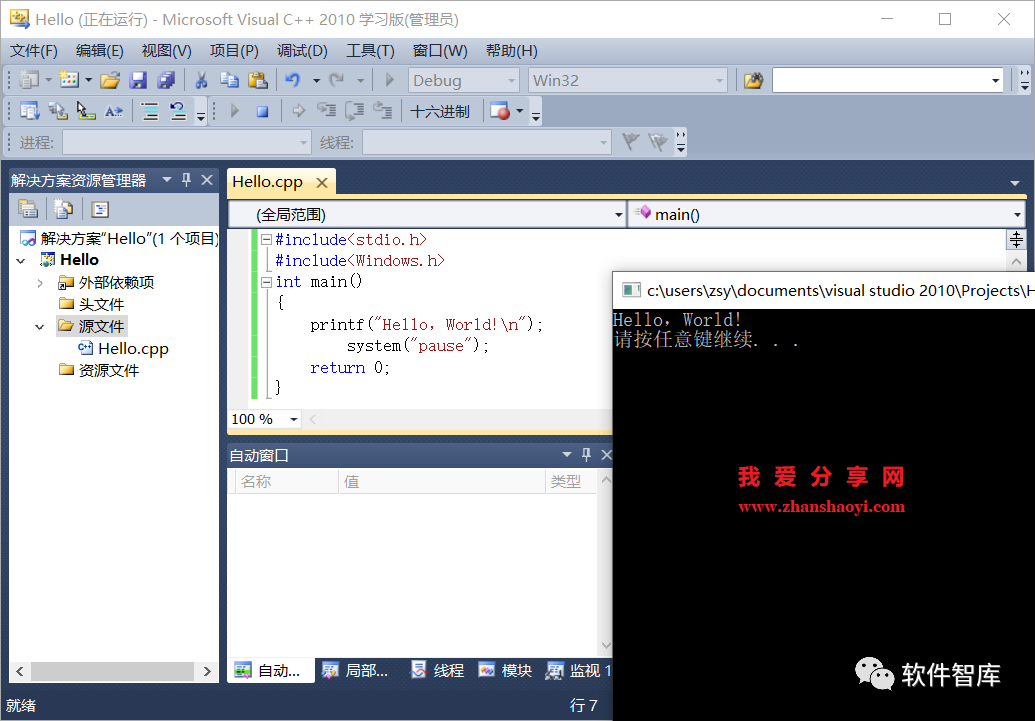Switch to the 线程 bottom tab
The width and height of the screenshot is (1035, 721).
pos(438,670)
